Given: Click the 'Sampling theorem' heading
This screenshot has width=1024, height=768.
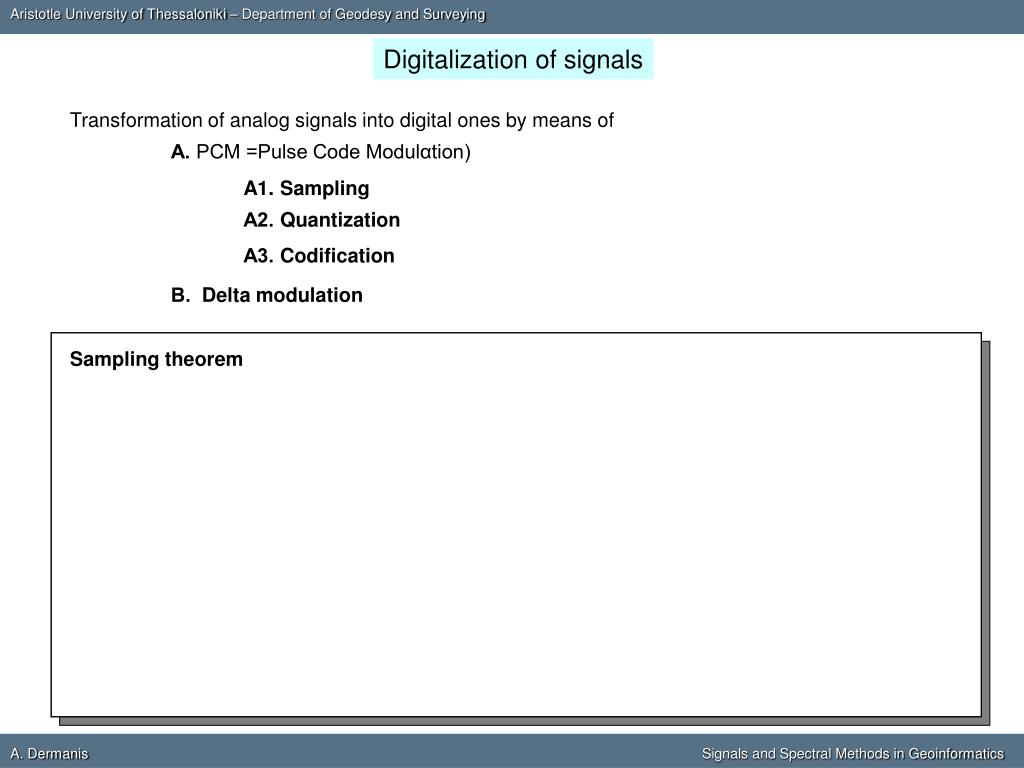Looking at the screenshot, I should pos(156,359).
